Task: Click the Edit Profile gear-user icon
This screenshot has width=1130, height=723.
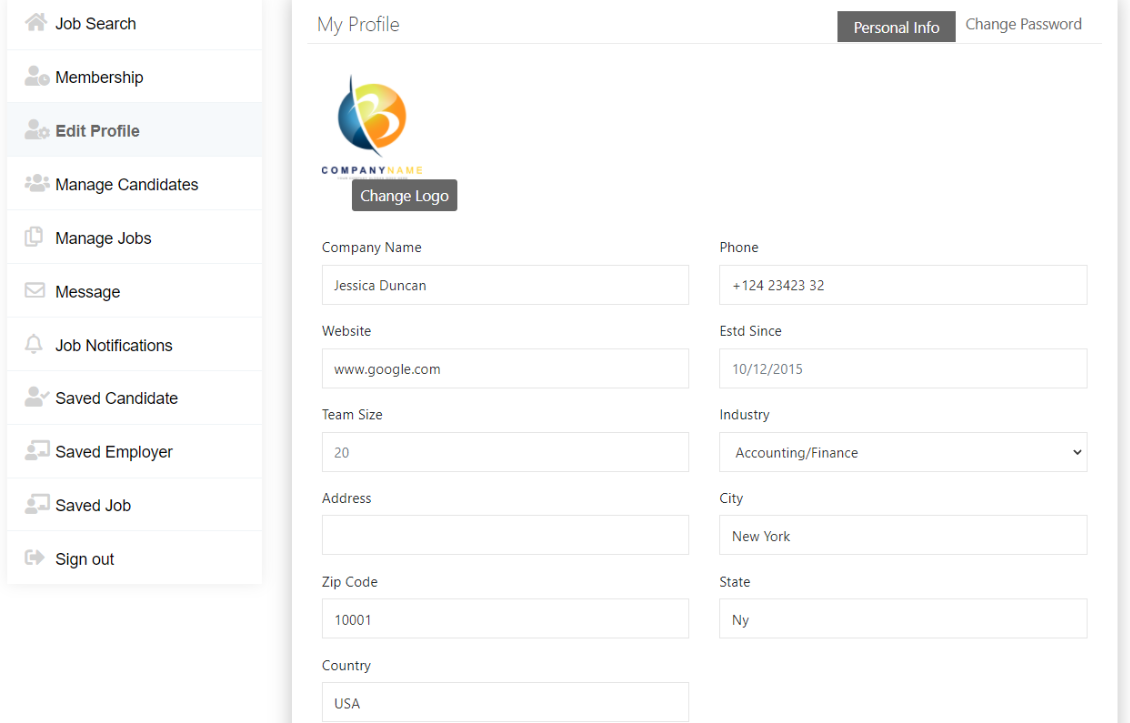Action: click(x=36, y=130)
